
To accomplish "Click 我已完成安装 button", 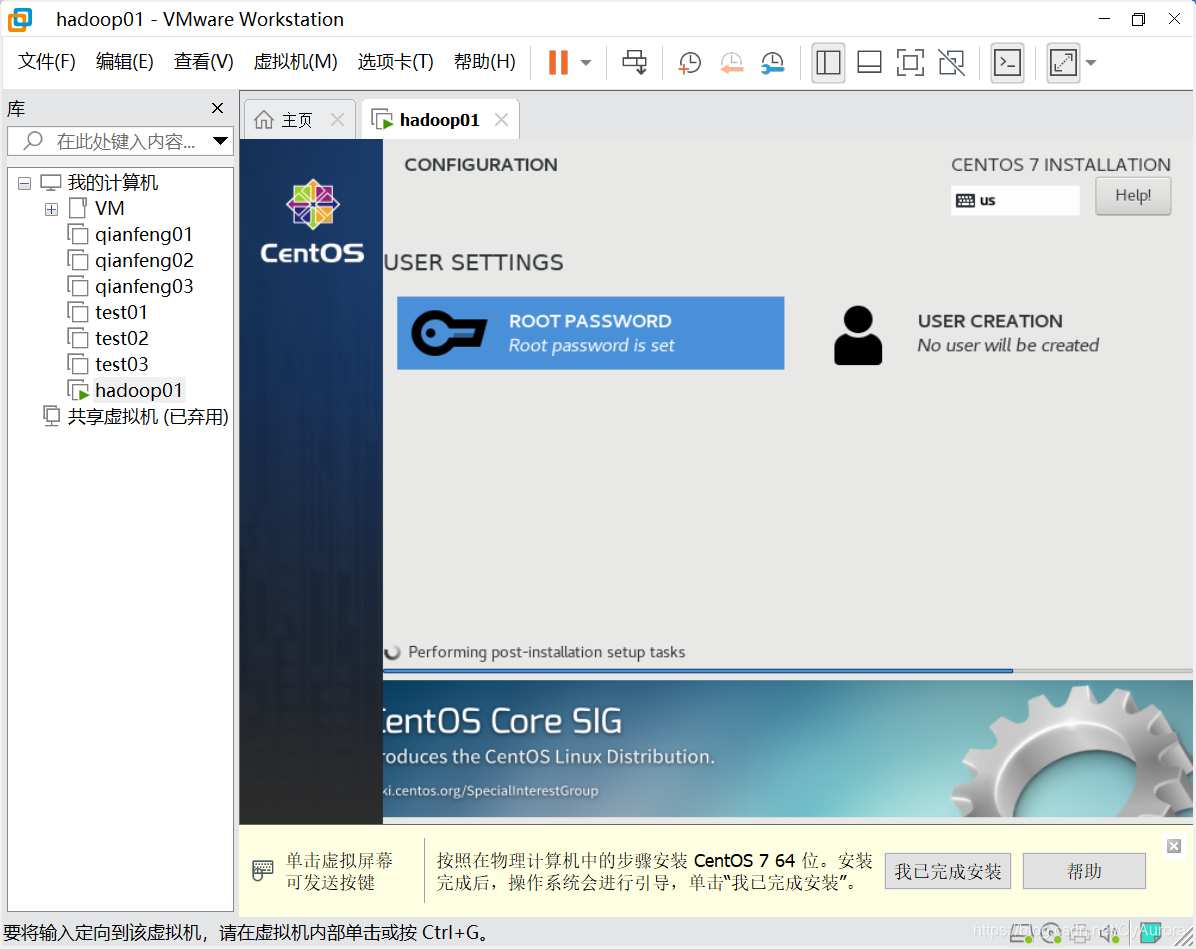I will tap(948, 871).
